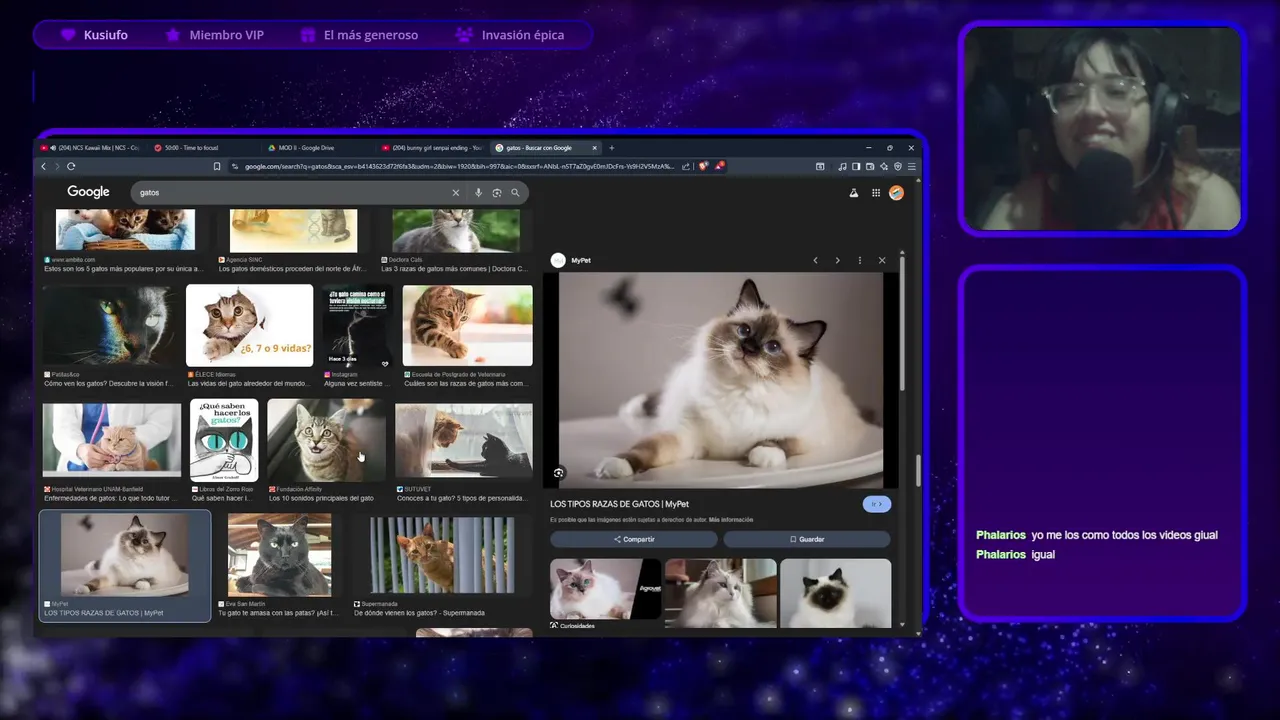Image resolution: width=1280 pixels, height=720 pixels.
Task: Open the Supermanada orange cat thumbnail
Action: (x=442, y=555)
